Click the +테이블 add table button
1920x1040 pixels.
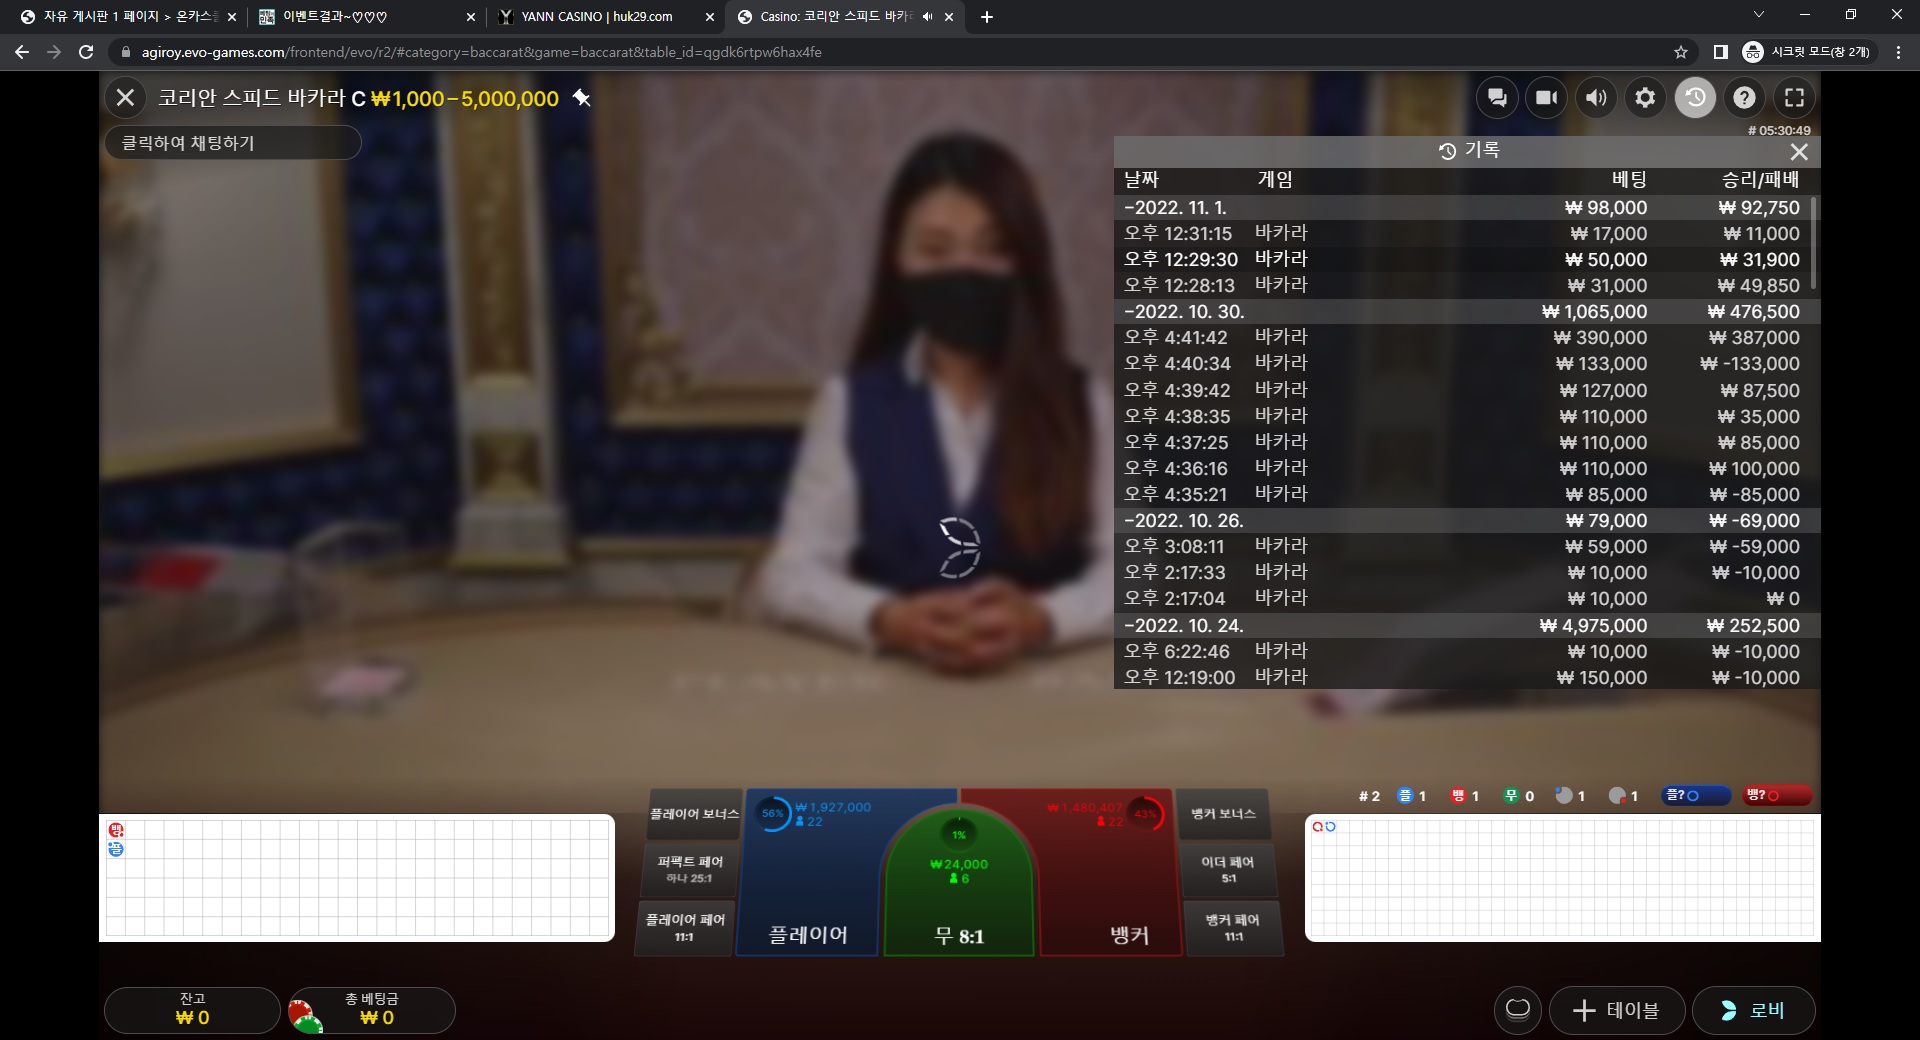tap(1616, 1011)
